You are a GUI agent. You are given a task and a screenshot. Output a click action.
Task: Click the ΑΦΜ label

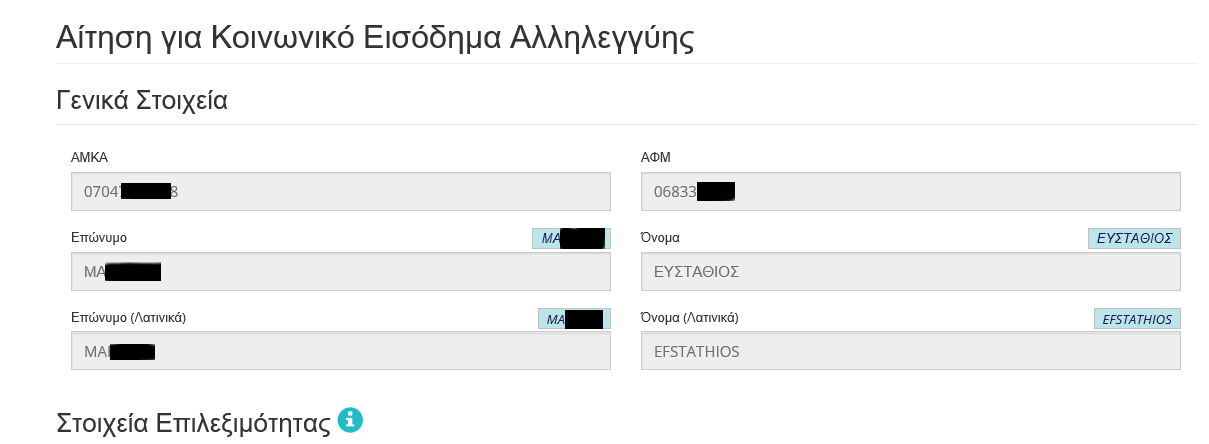point(655,158)
